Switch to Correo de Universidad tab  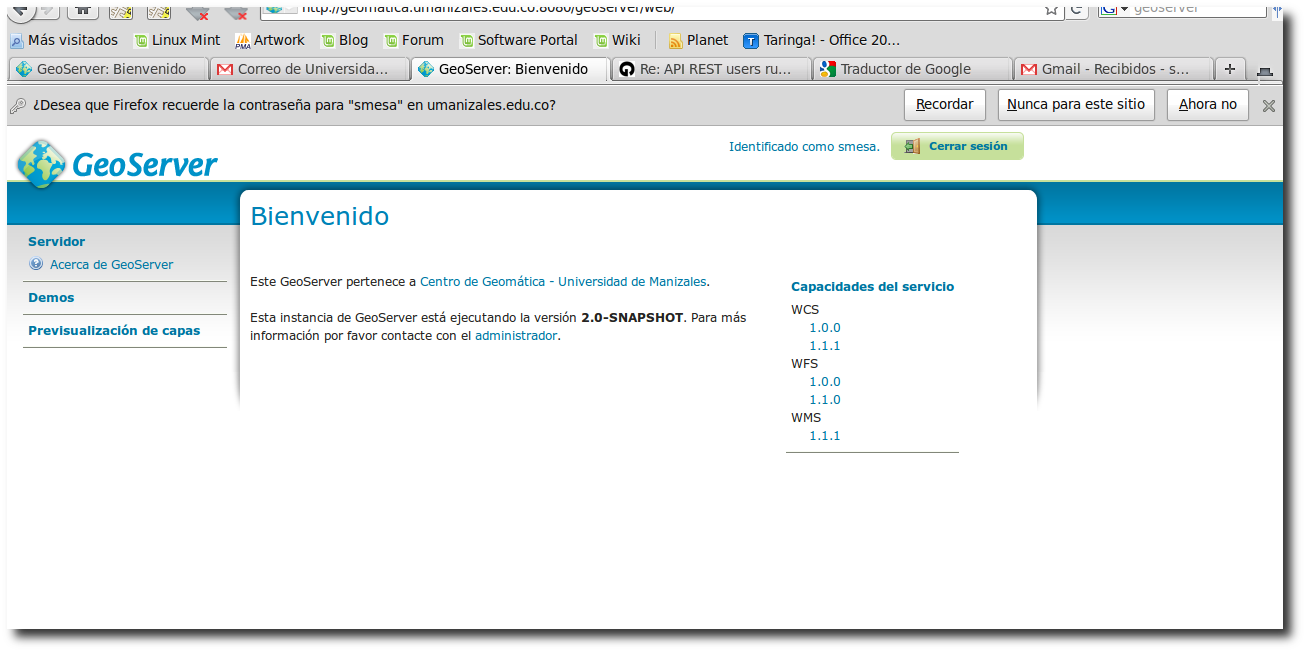(309, 69)
